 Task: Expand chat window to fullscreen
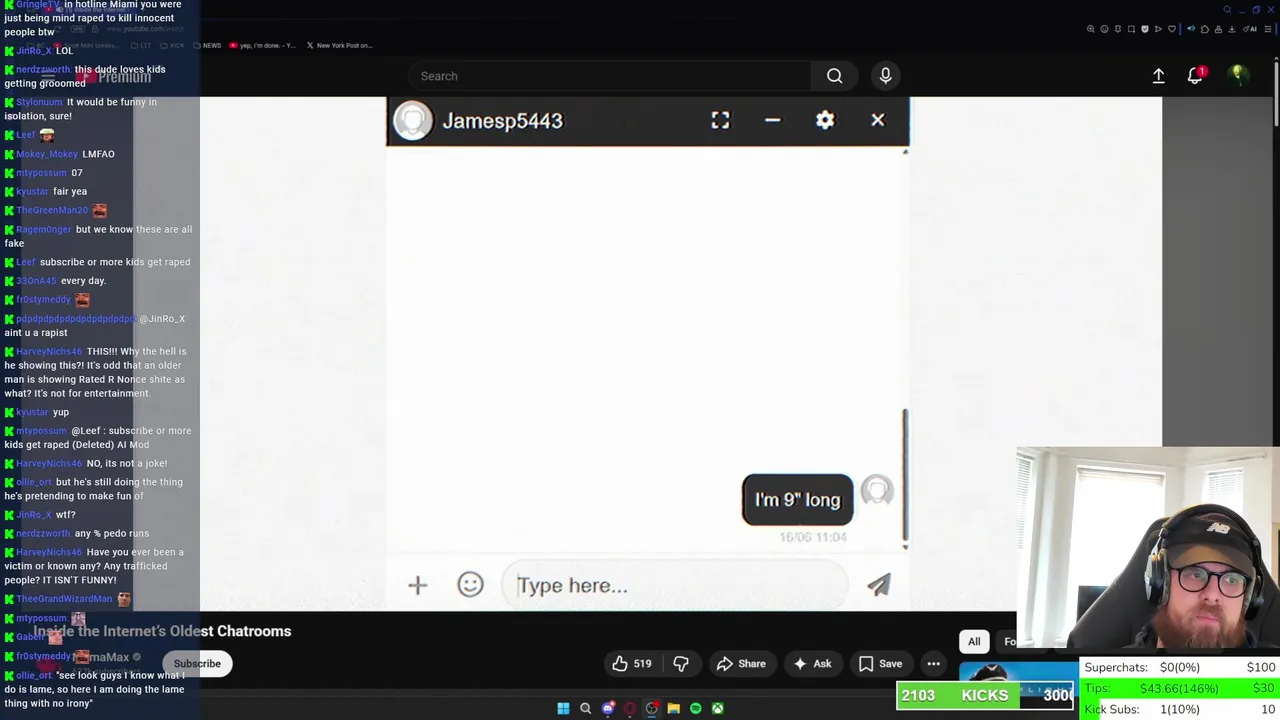pos(720,120)
